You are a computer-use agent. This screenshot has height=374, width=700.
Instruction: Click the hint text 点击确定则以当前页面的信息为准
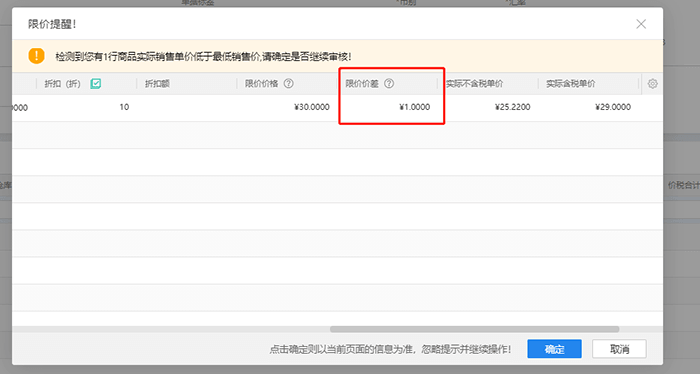pyautogui.click(x=390, y=349)
